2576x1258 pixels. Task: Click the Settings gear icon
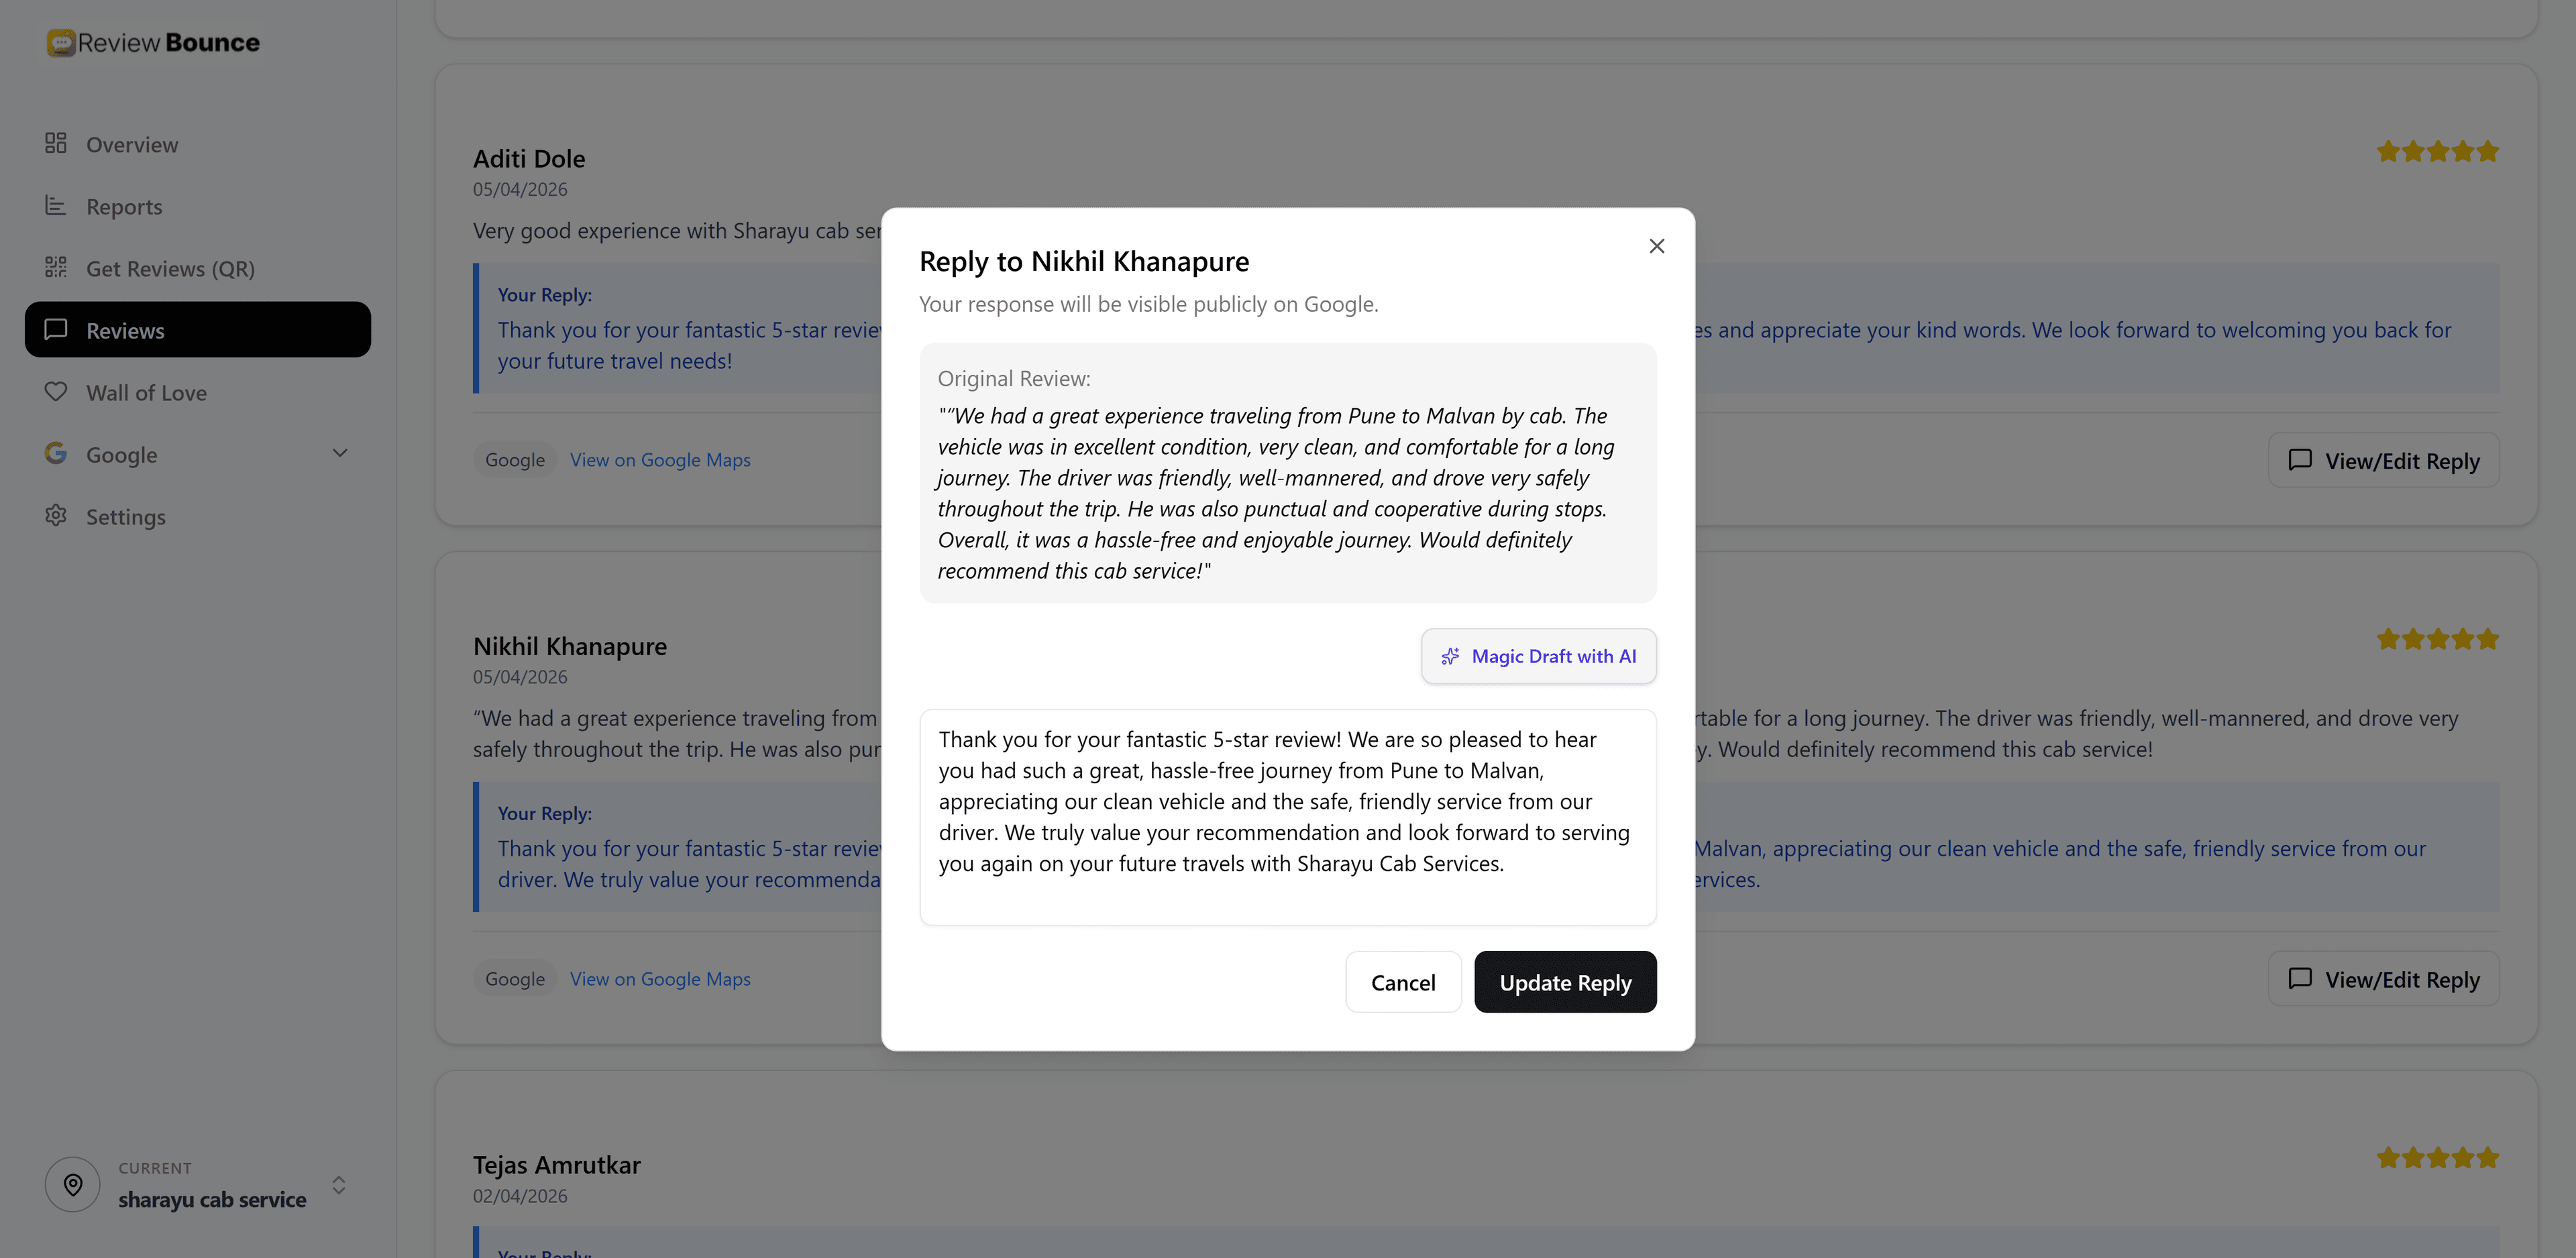click(56, 515)
